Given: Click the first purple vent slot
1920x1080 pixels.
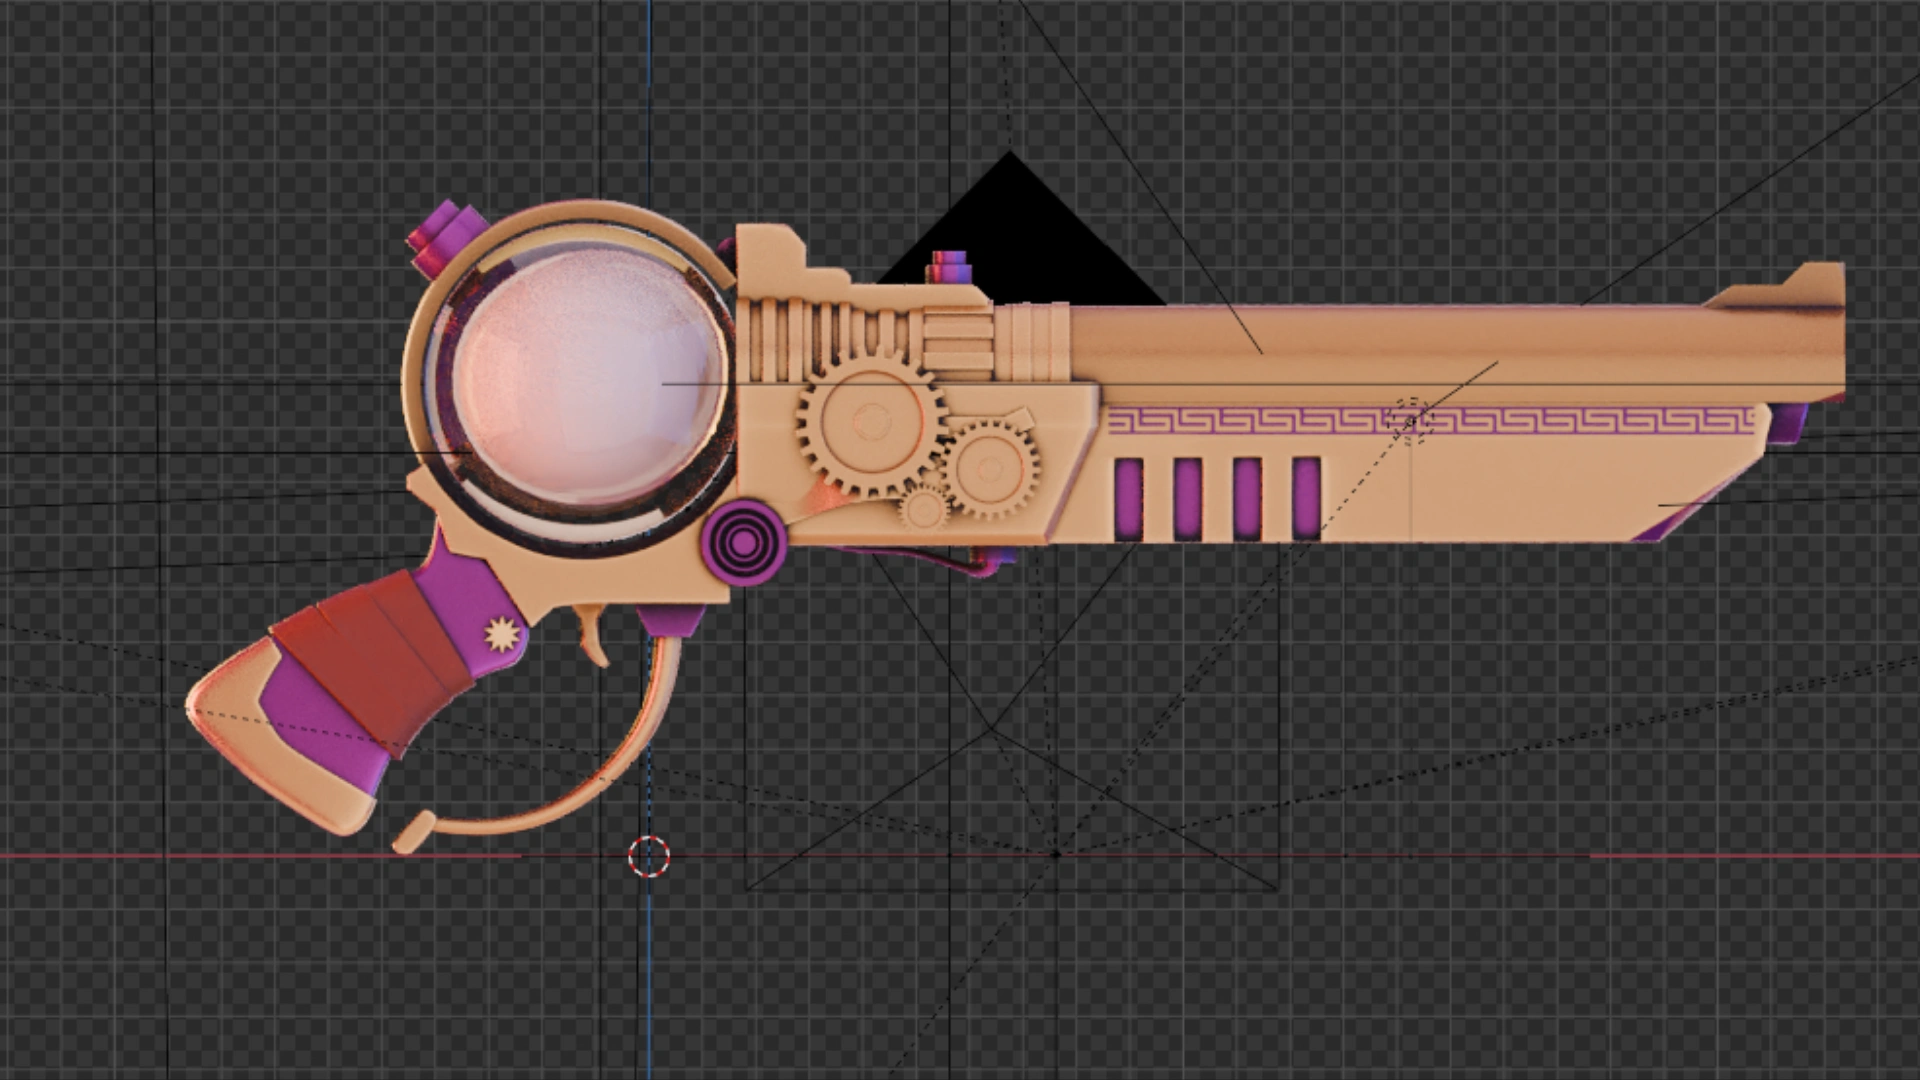Looking at the screenshot, I should pos(1129,498).
